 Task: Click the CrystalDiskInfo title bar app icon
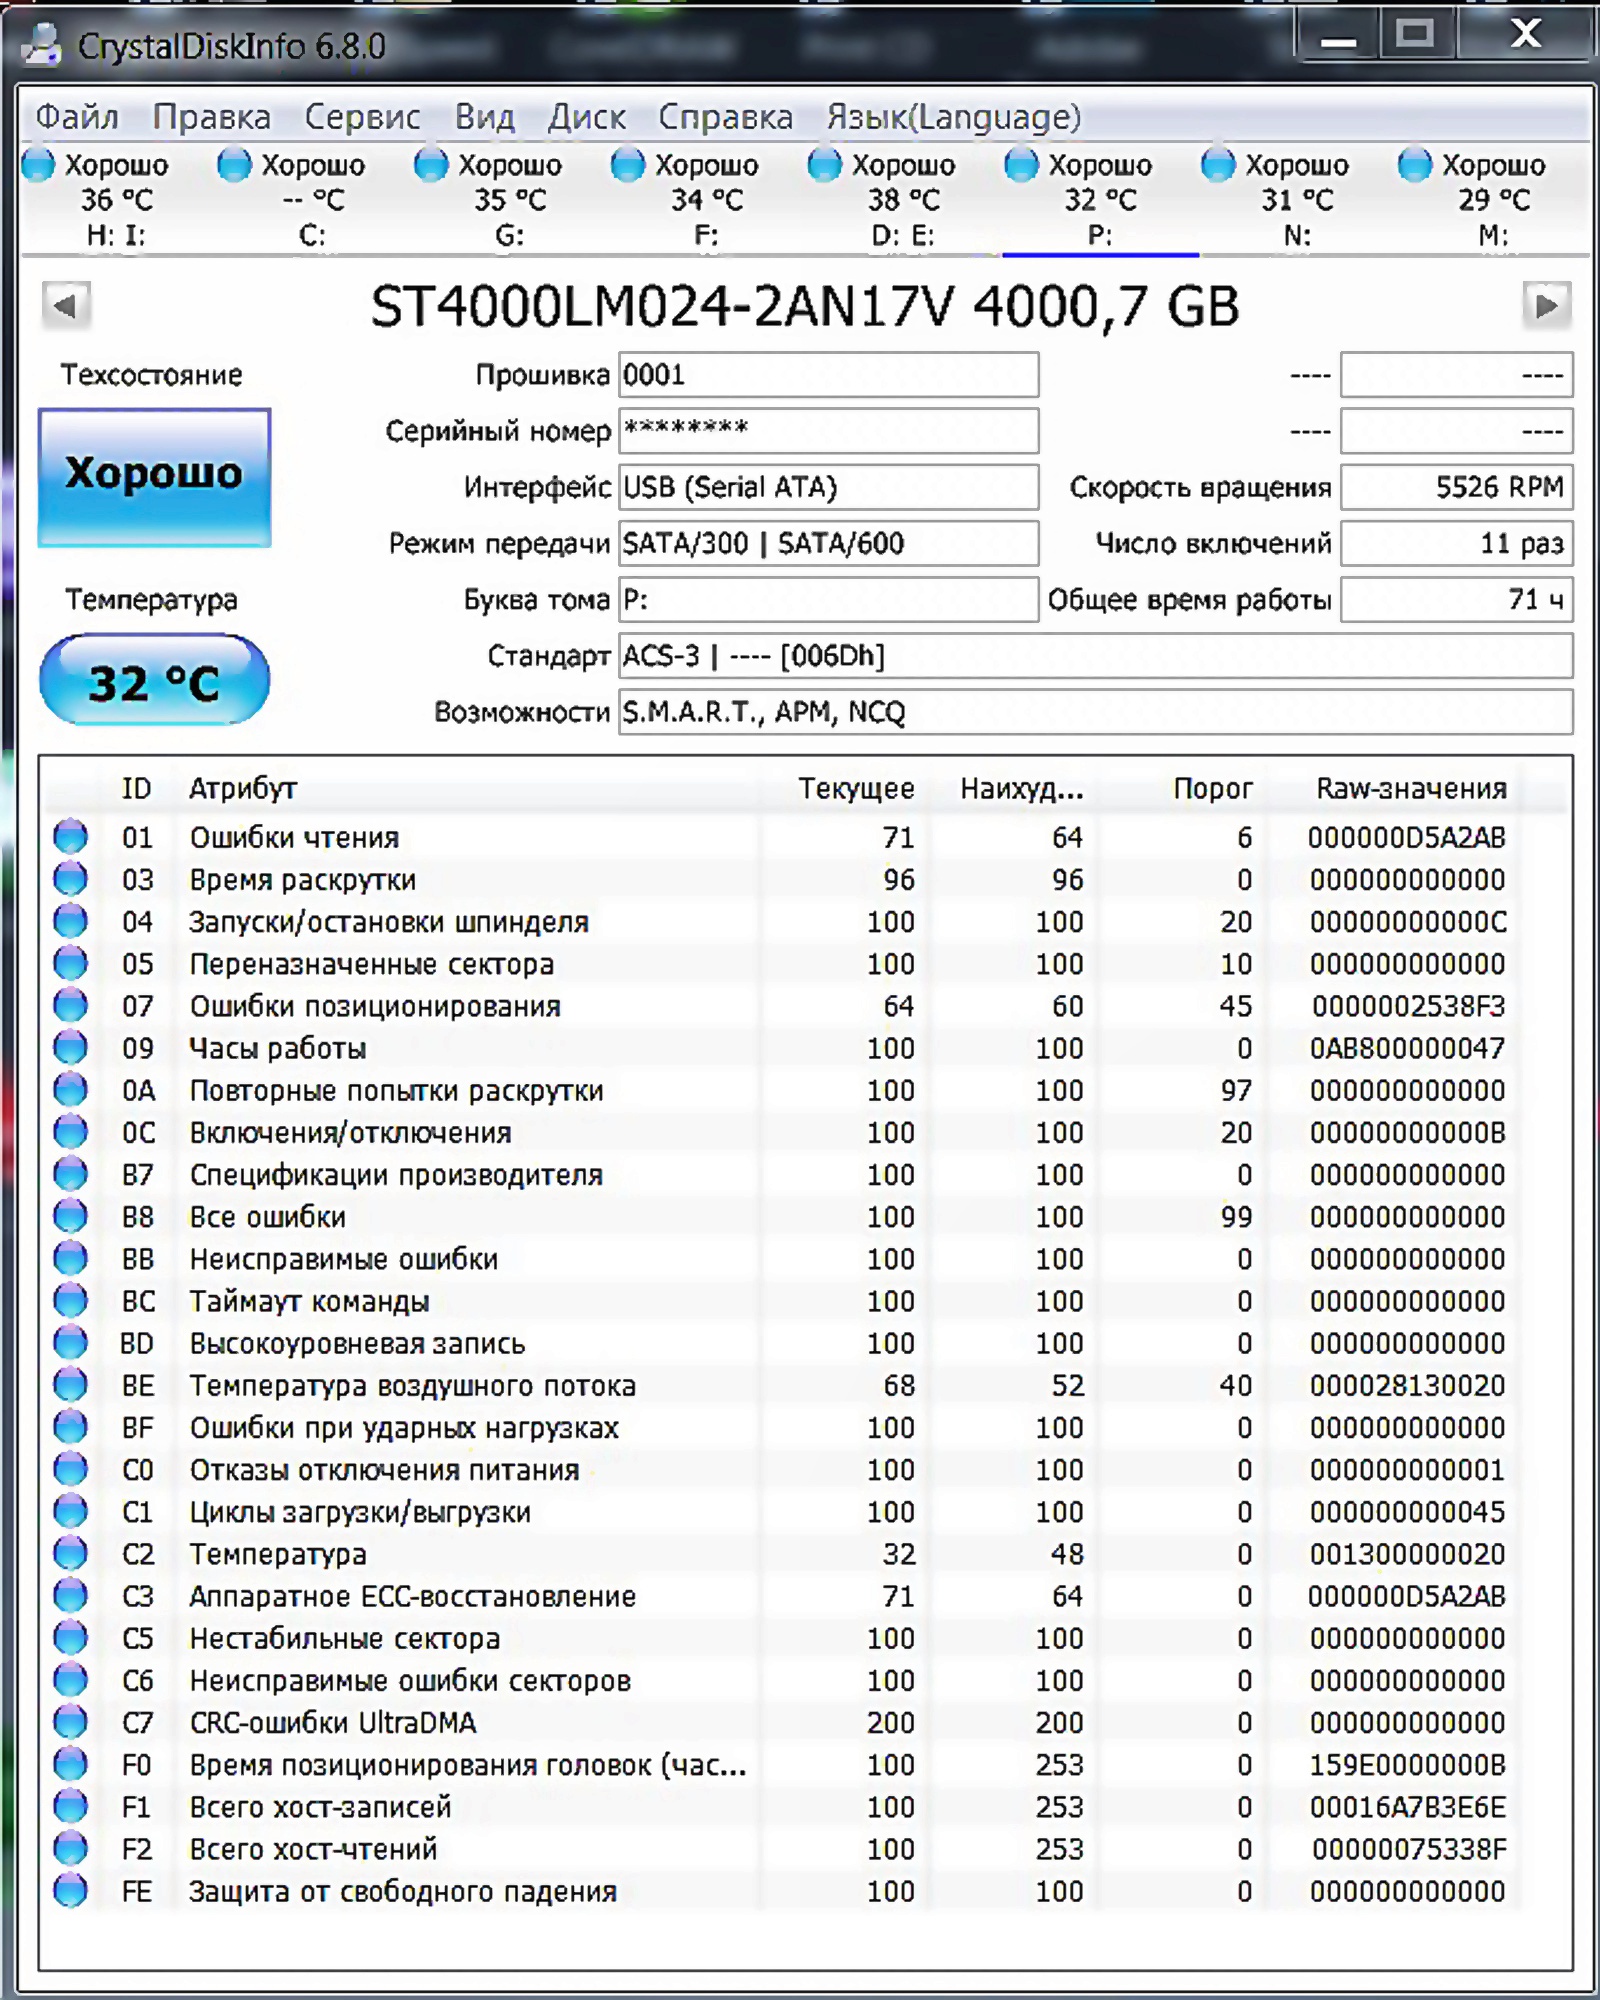pyautogui.click(x=41, y=45)
